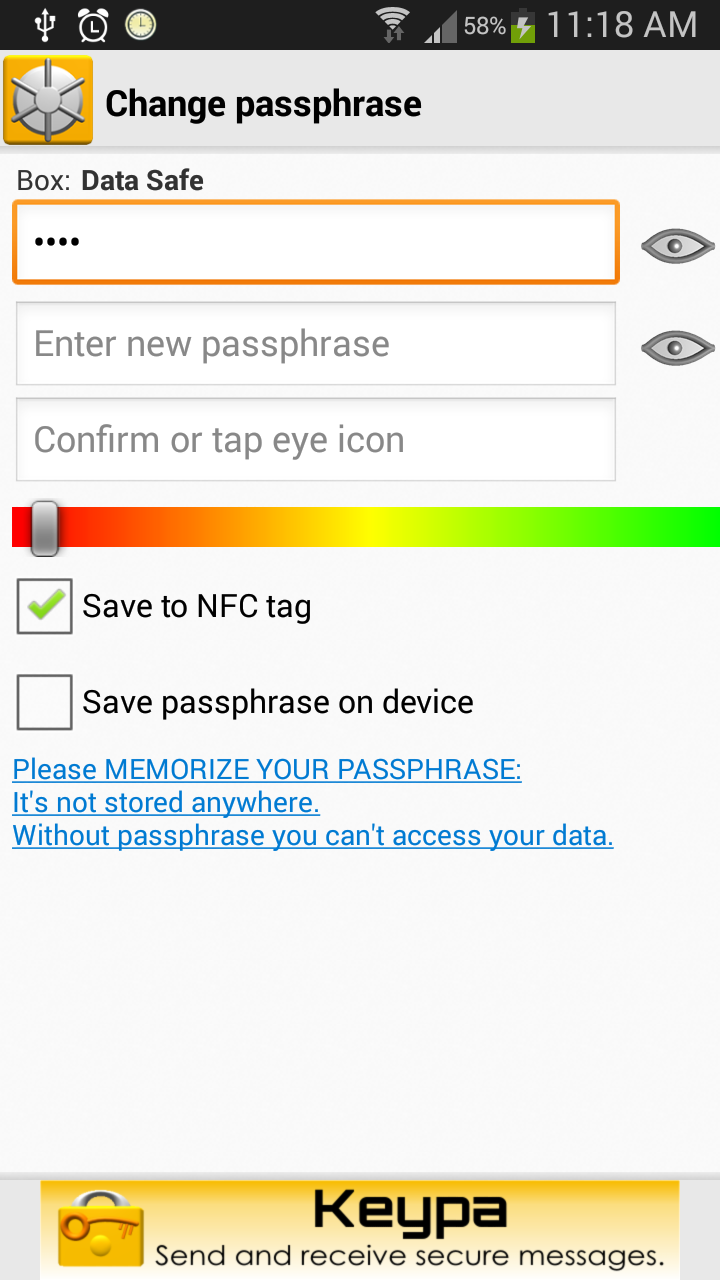Viewport: 720px width, 1280px height.
Task: Reveal the new passphrase via eye icon
Action: 677,347
